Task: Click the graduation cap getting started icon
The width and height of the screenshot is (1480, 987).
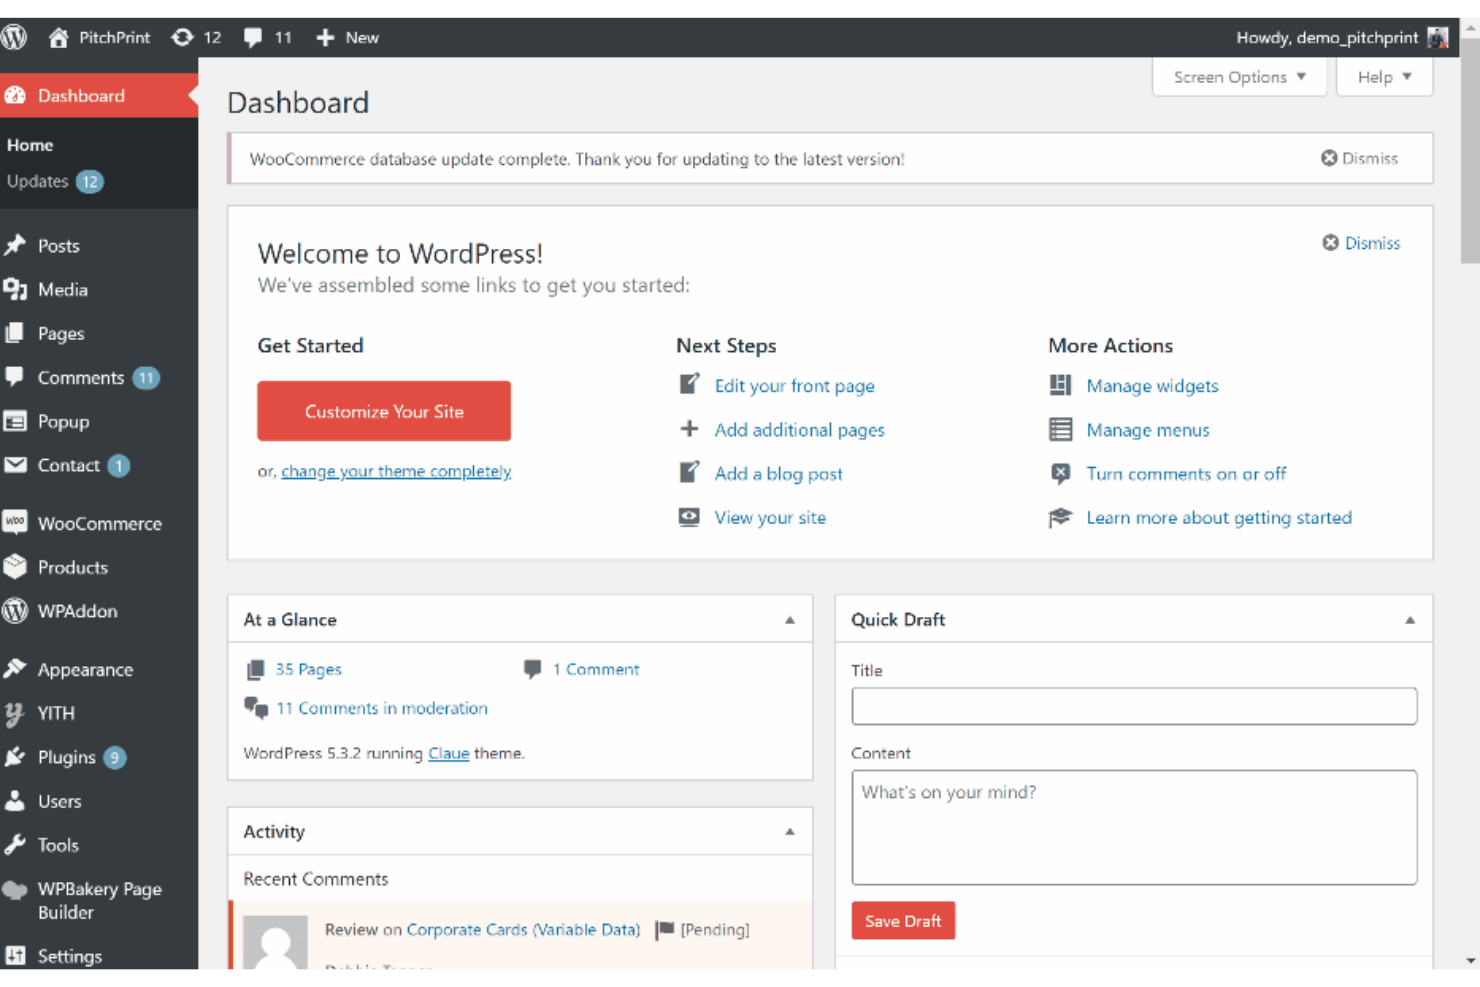Action: [1060, 517]
